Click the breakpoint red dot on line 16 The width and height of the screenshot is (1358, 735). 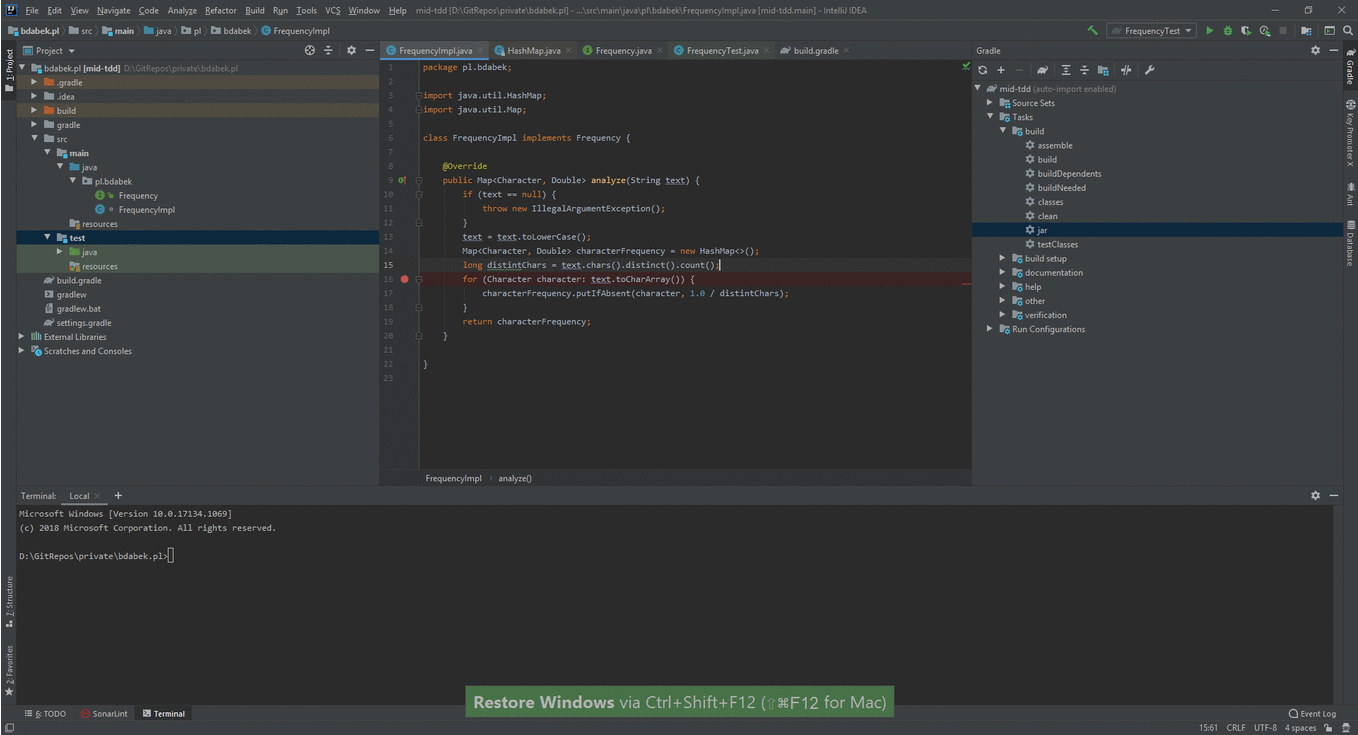click(404, 279)
